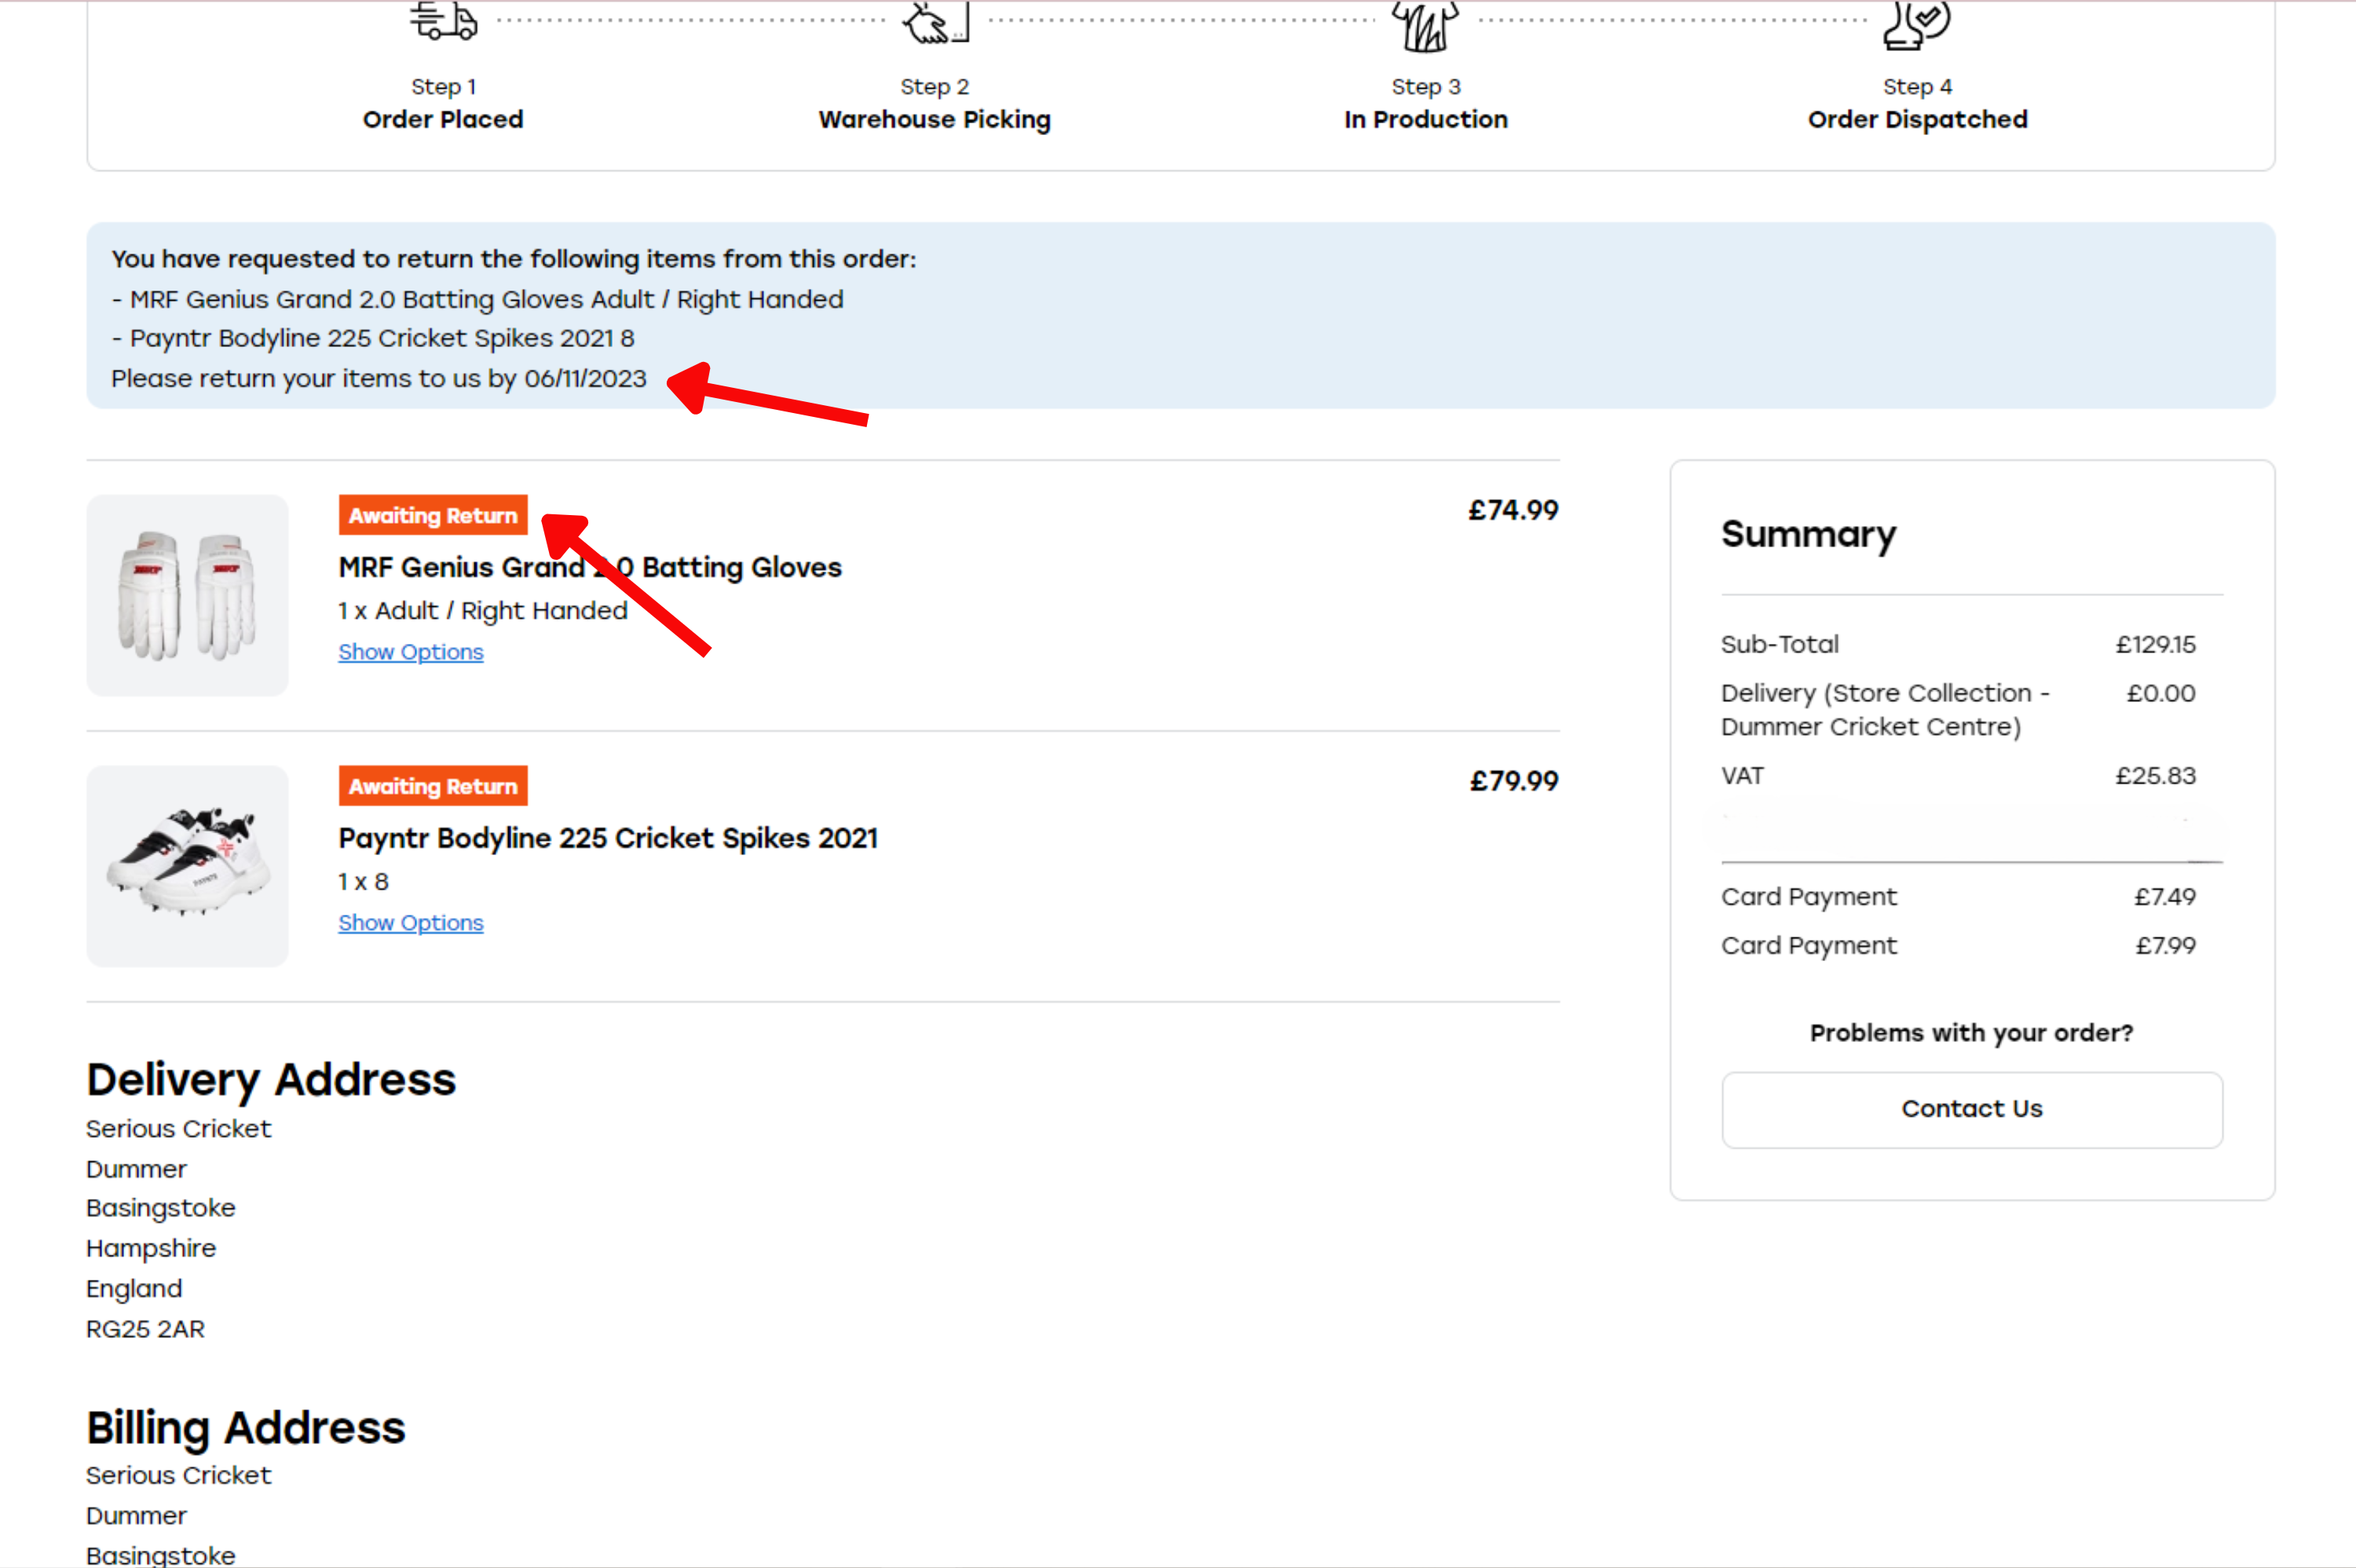Click the Delivery Address heading

[271, 1079]
